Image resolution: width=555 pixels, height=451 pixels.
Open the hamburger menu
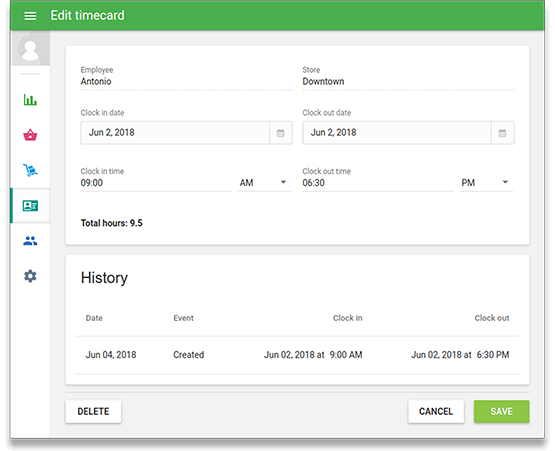[30, 16]
